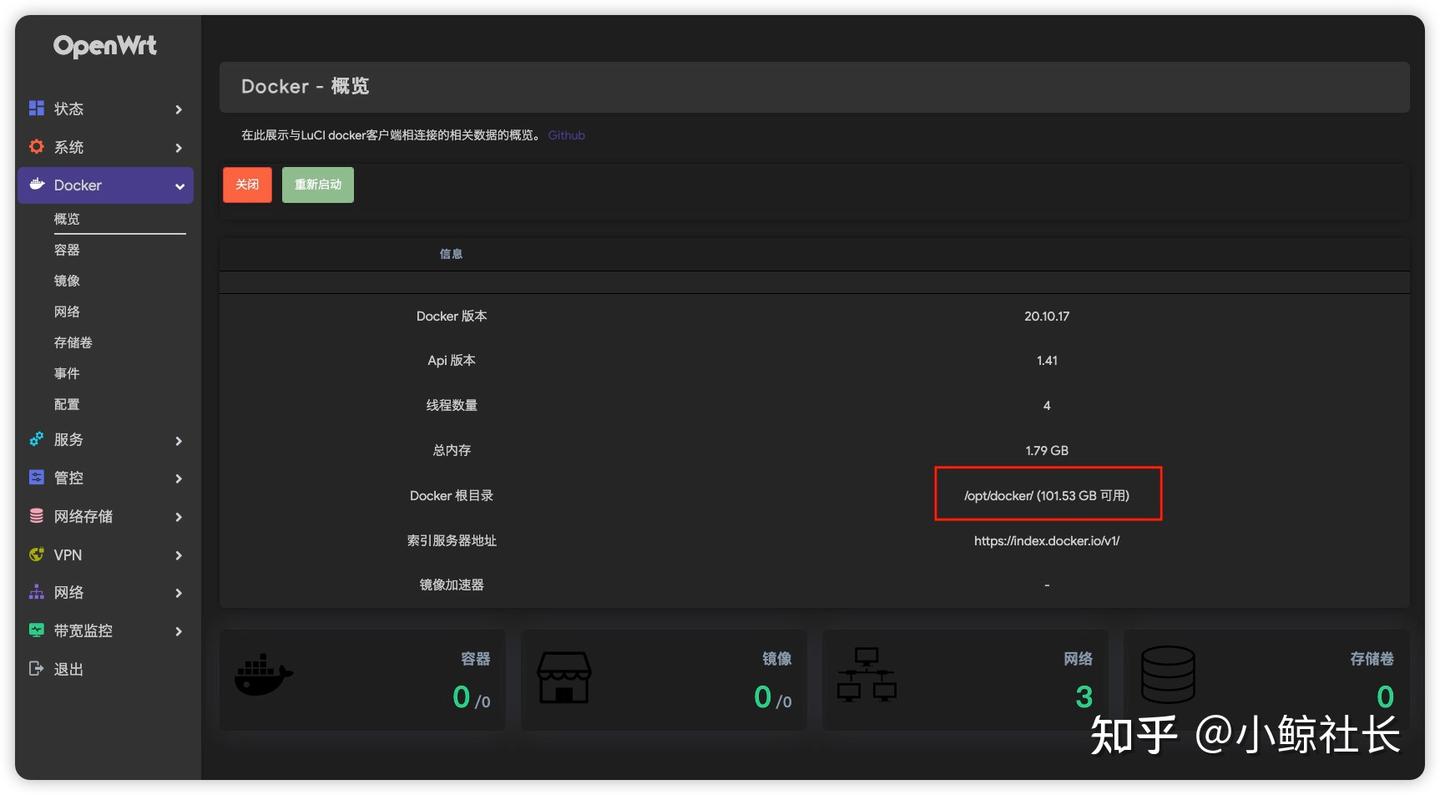
Task: Click the 状态 dashboard icon
Action: point(37,108)
